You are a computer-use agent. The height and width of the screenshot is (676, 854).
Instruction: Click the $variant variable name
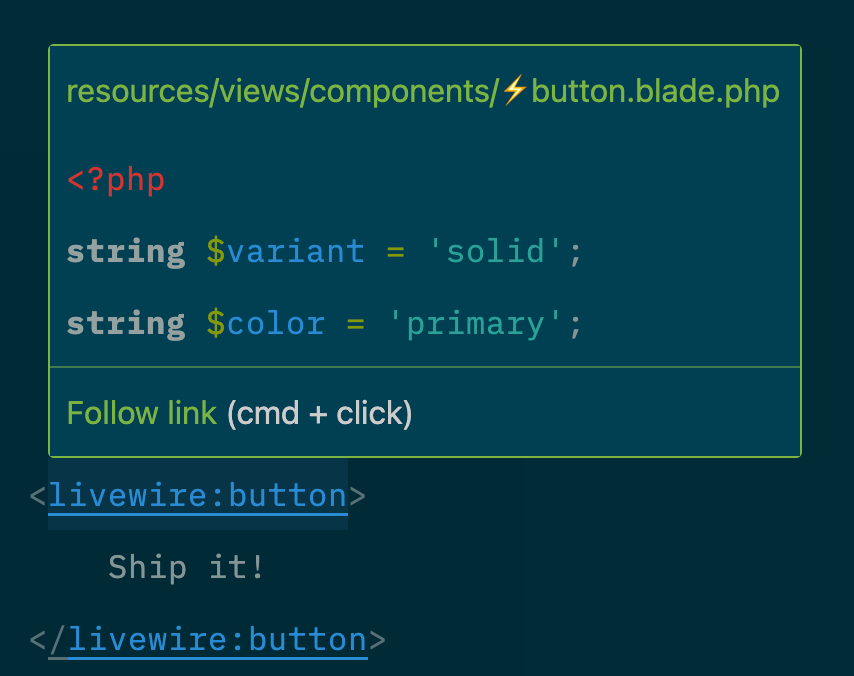pos(285,250)
